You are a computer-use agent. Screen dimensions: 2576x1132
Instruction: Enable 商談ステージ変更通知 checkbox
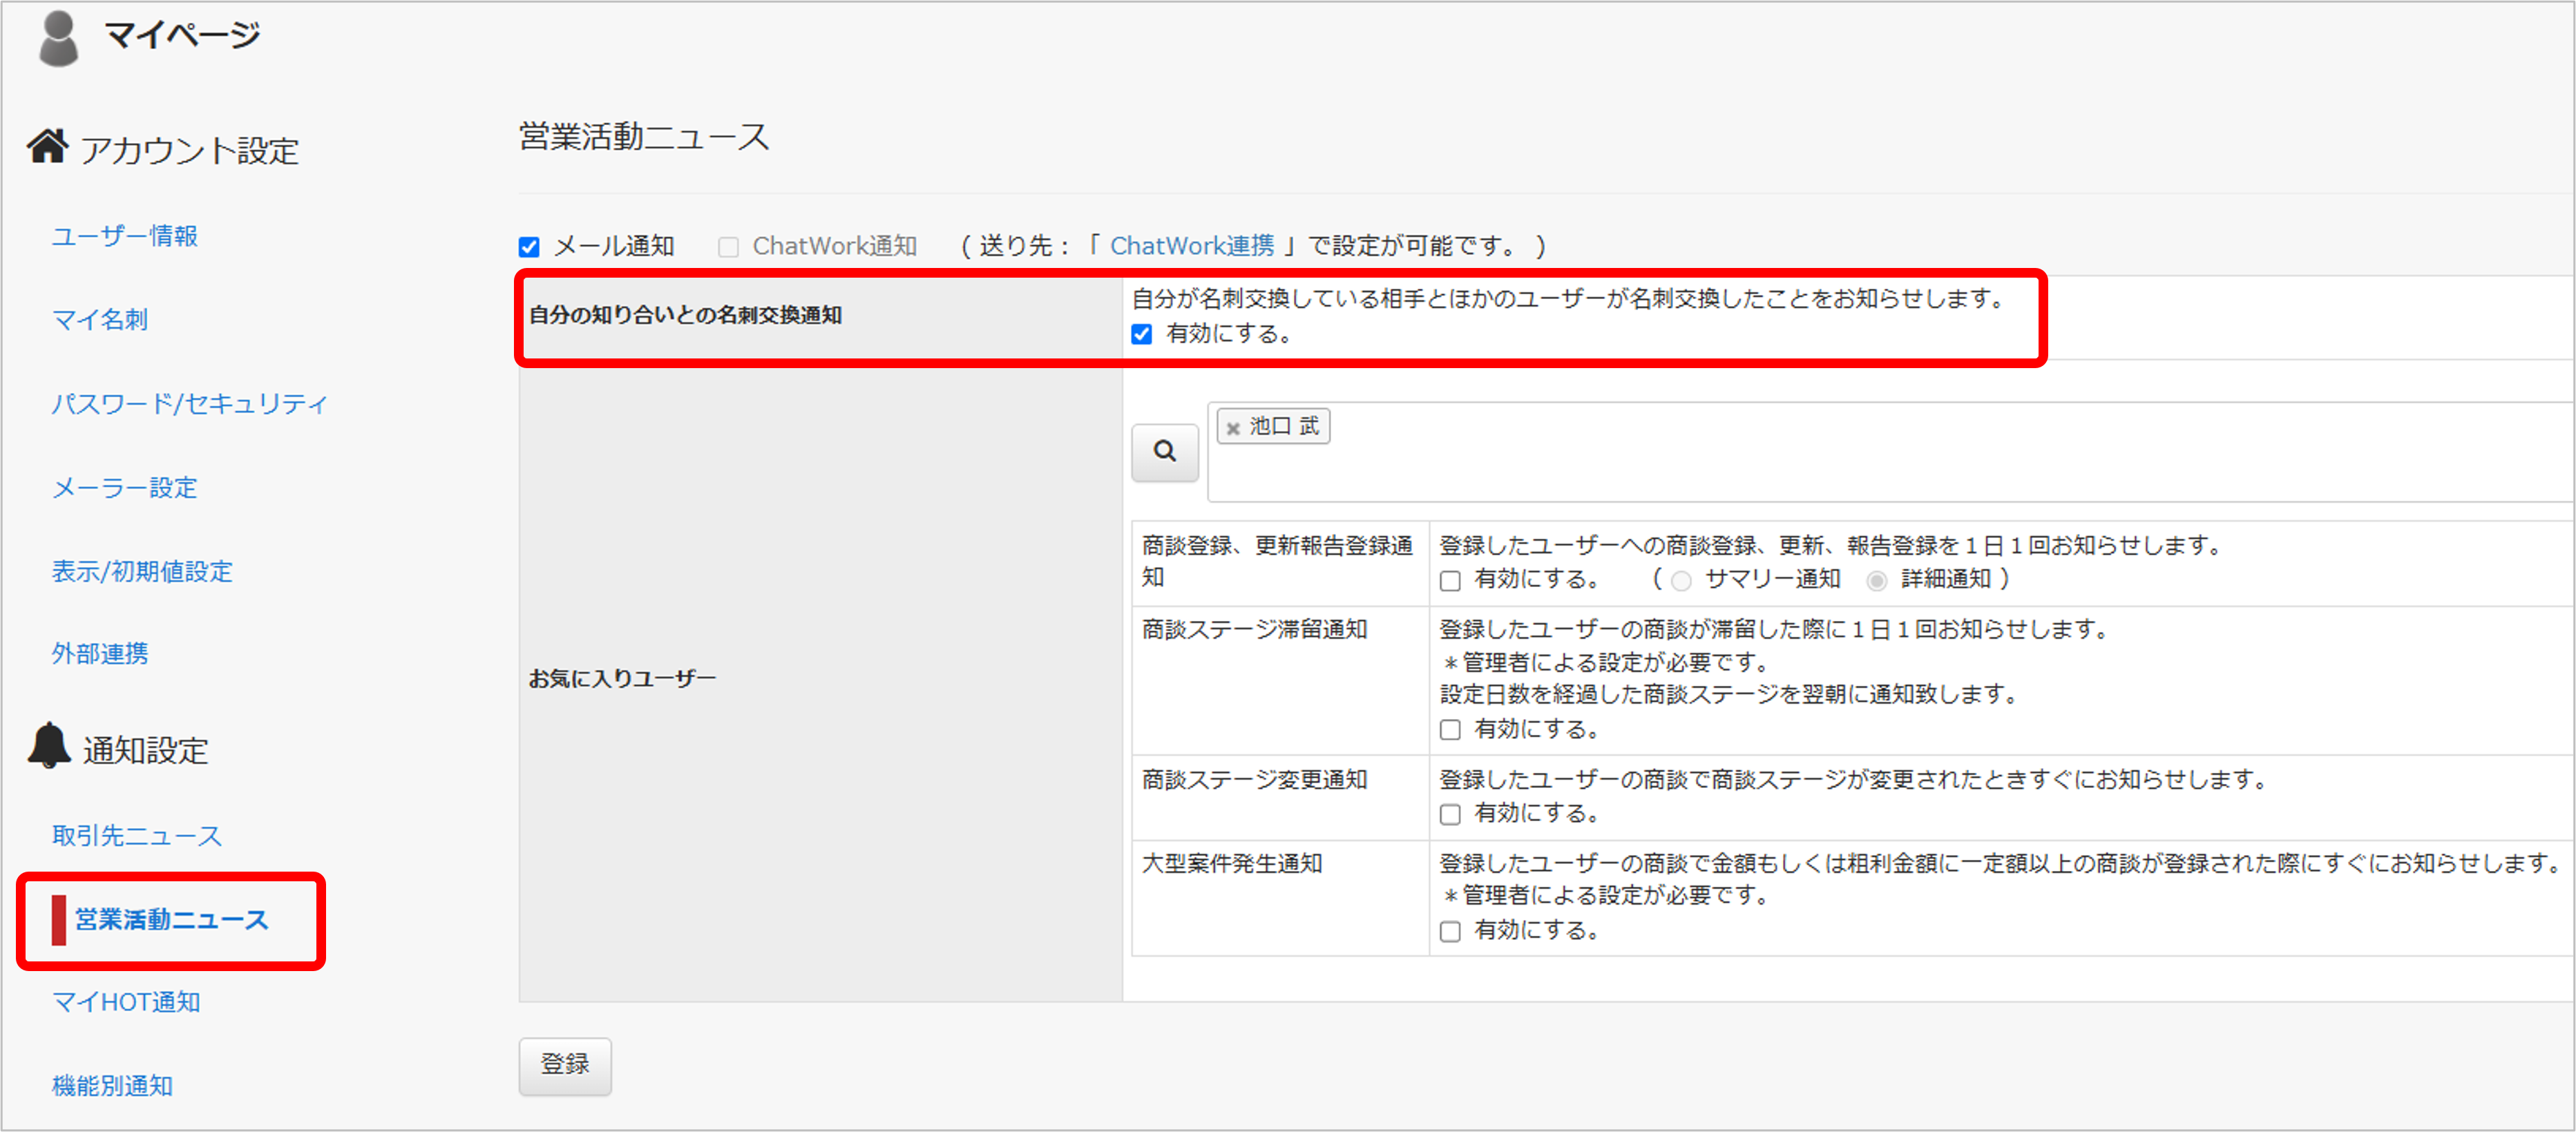pos(1450,814)
